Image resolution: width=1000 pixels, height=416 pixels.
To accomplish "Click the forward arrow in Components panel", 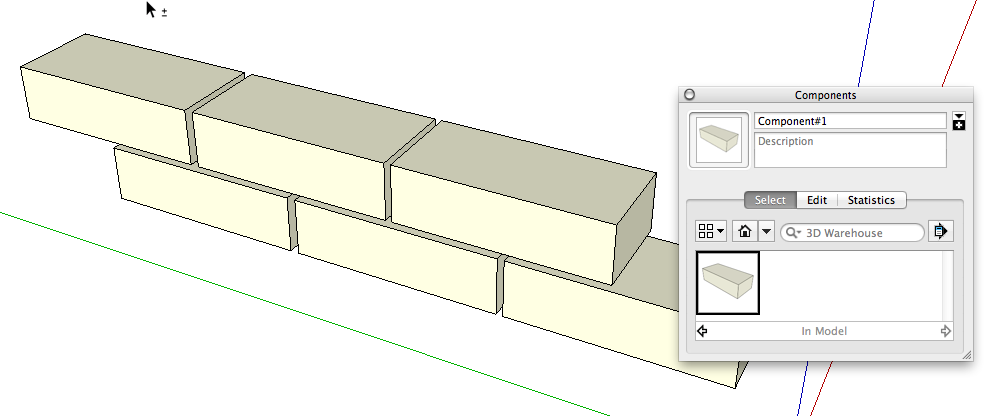I will point(946,331).
